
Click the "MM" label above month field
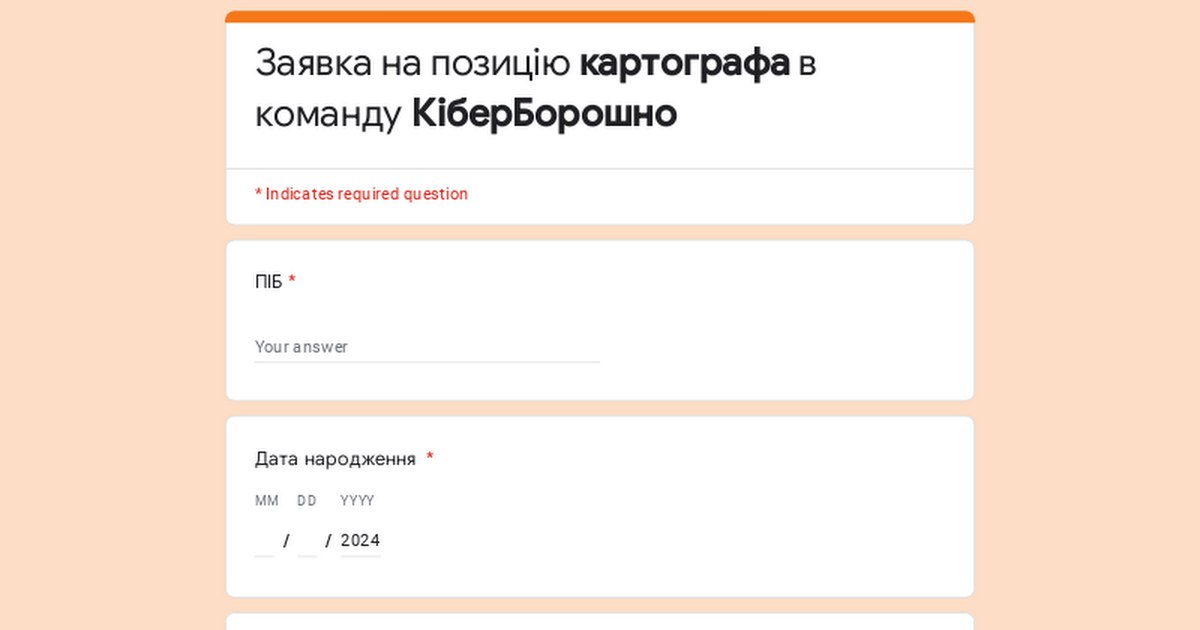pos(266,501)
